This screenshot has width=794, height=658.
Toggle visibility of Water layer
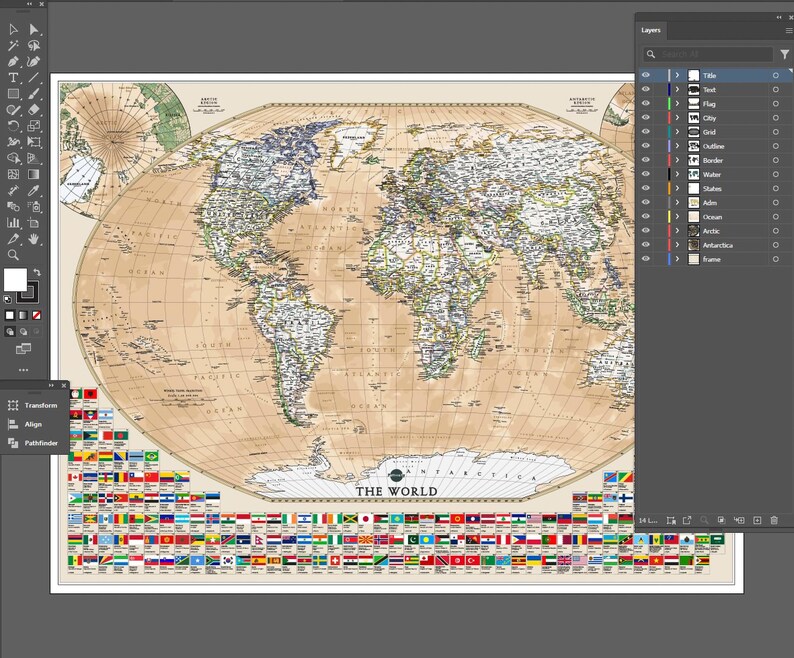[x=646, y=174]
